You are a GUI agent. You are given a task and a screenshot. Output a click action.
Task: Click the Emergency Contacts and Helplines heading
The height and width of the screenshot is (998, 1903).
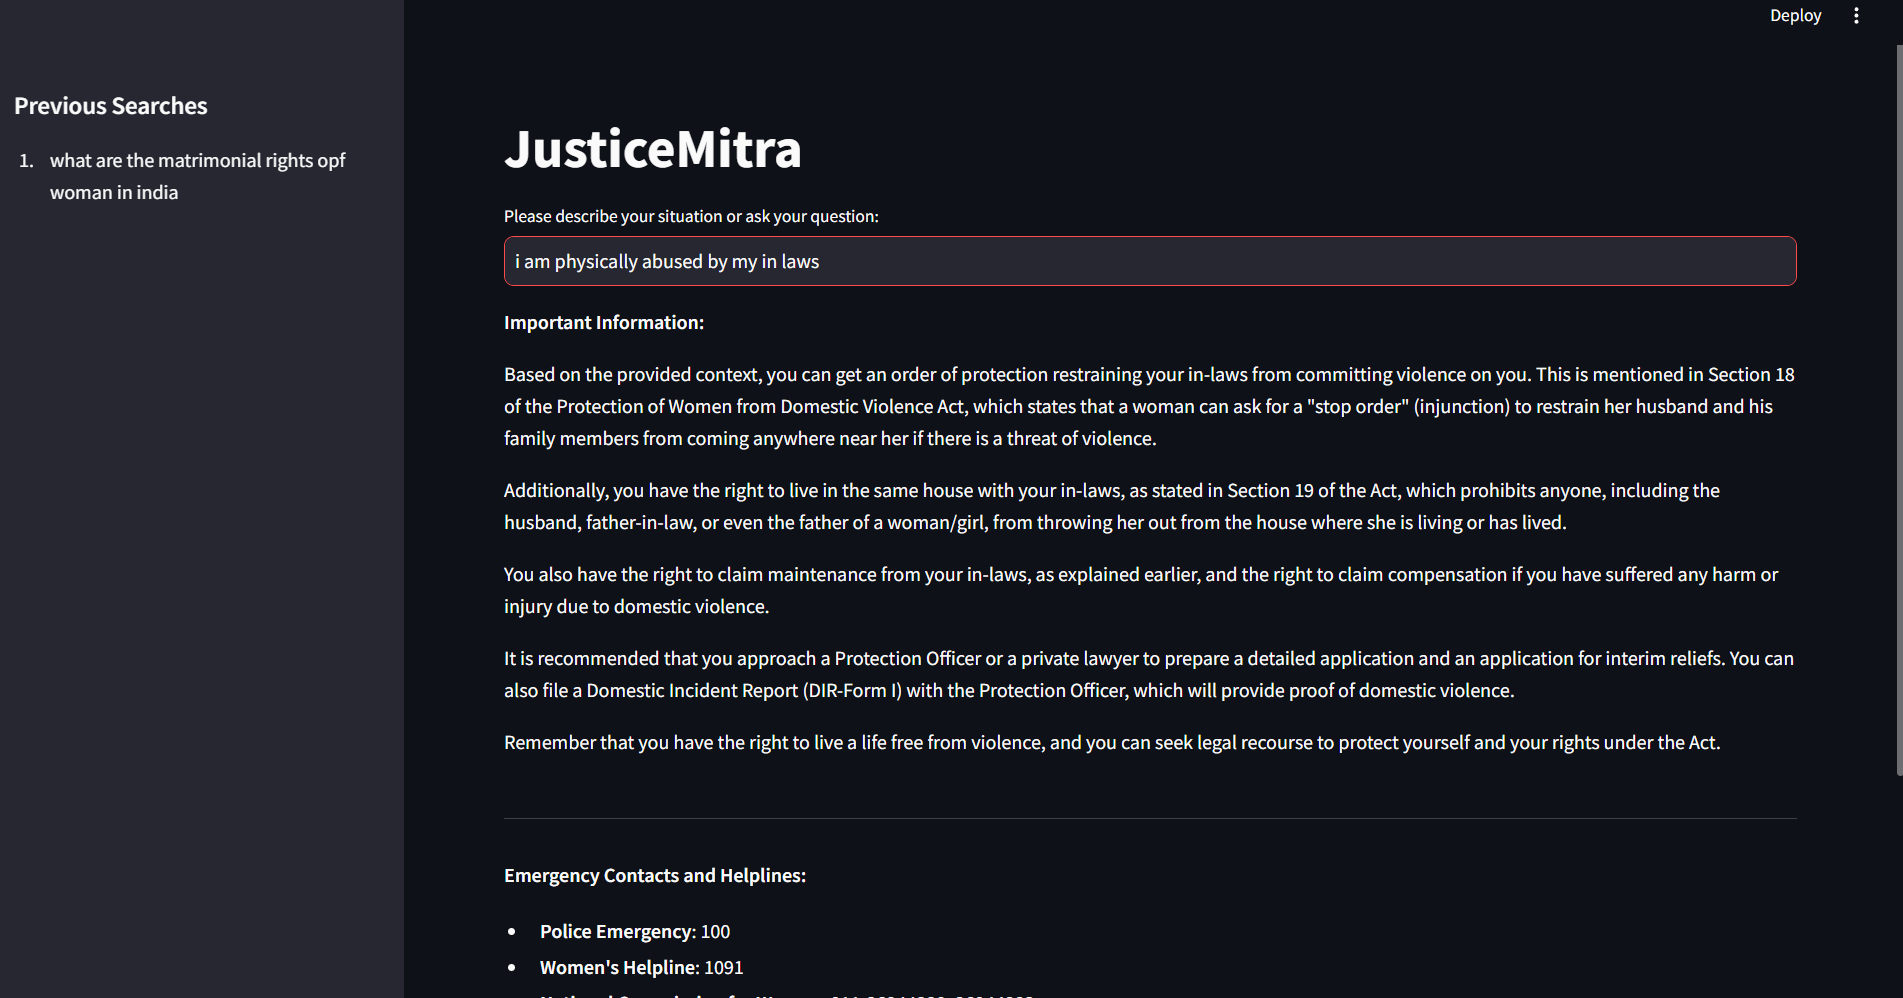(x=655, y=876)
